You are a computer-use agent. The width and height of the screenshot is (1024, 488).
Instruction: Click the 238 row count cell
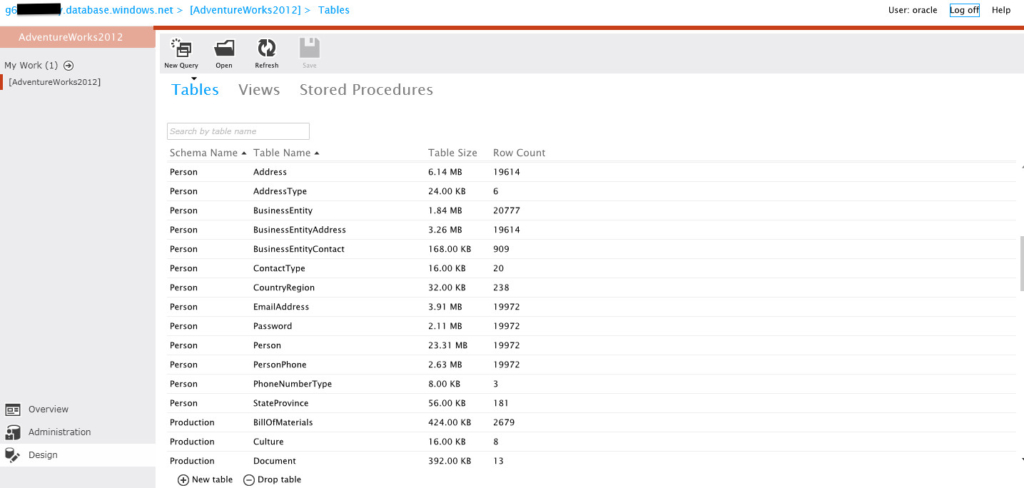(502, 287)
